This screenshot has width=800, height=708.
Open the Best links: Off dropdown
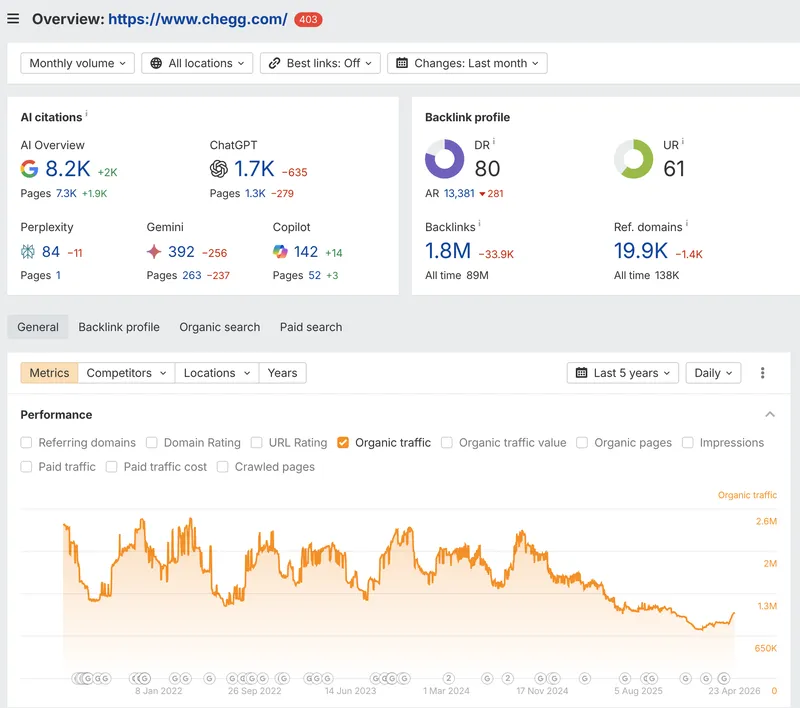[x=320, y=63]
